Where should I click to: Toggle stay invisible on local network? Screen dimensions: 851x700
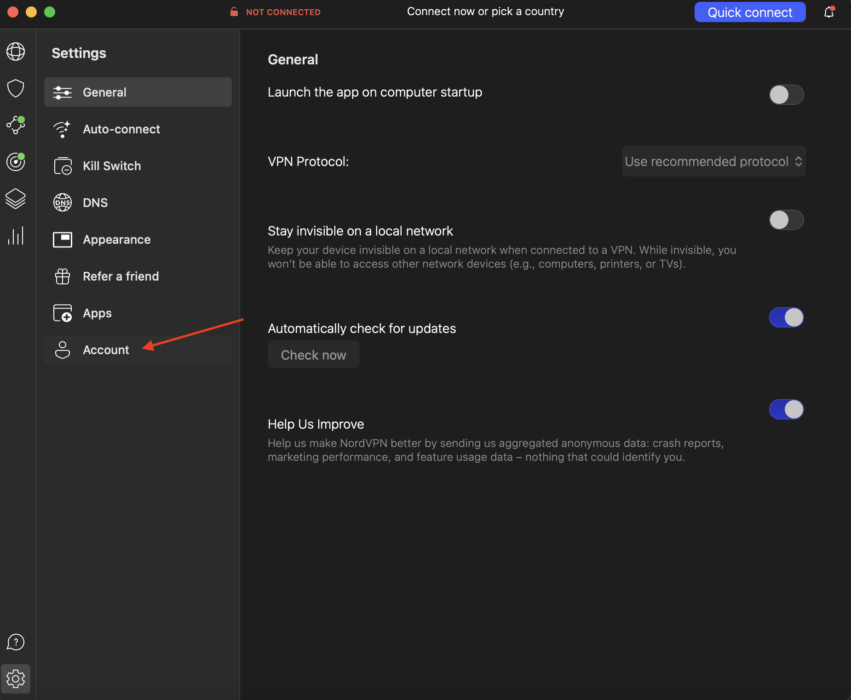tap(786, 220)
